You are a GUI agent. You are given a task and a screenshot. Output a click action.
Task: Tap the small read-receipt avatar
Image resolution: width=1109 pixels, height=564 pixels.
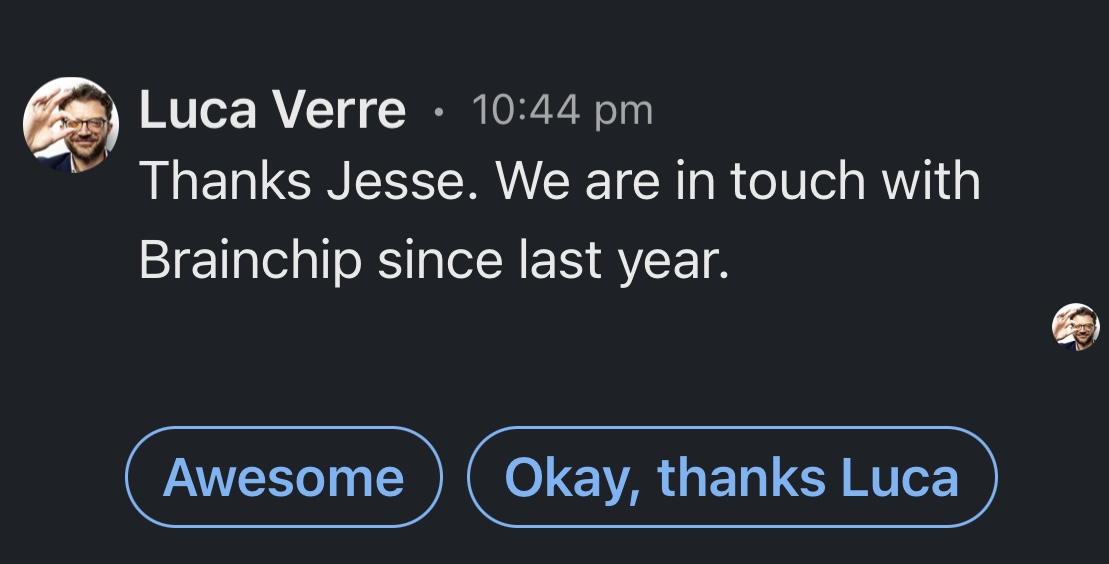(1075, 327)
